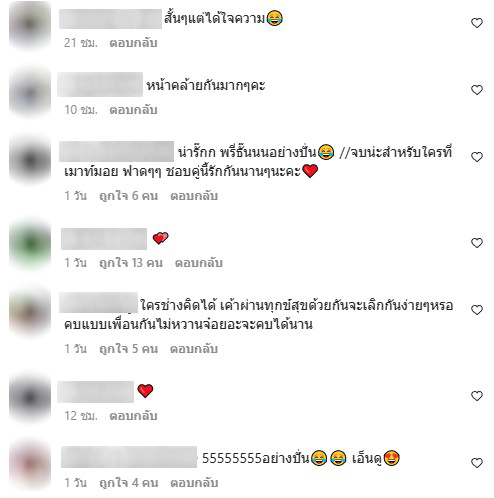Viewport: 494px width, 498px height.
Task: Reply to the comment with 13 likes
Action: [x=199, y=263]
